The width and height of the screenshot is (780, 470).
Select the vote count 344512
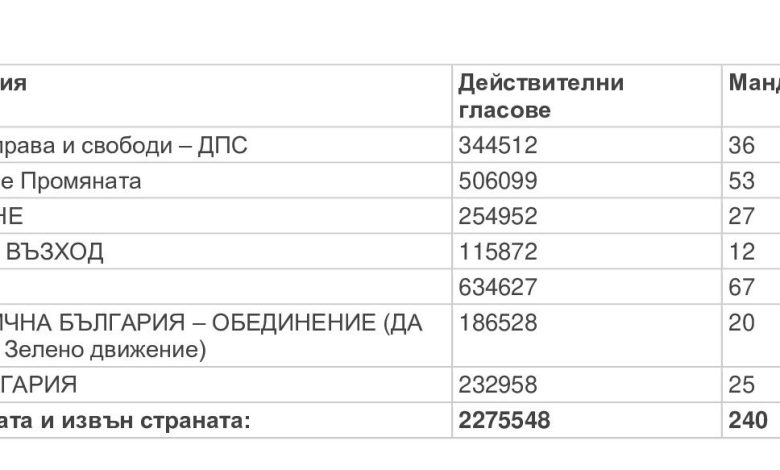498,145
